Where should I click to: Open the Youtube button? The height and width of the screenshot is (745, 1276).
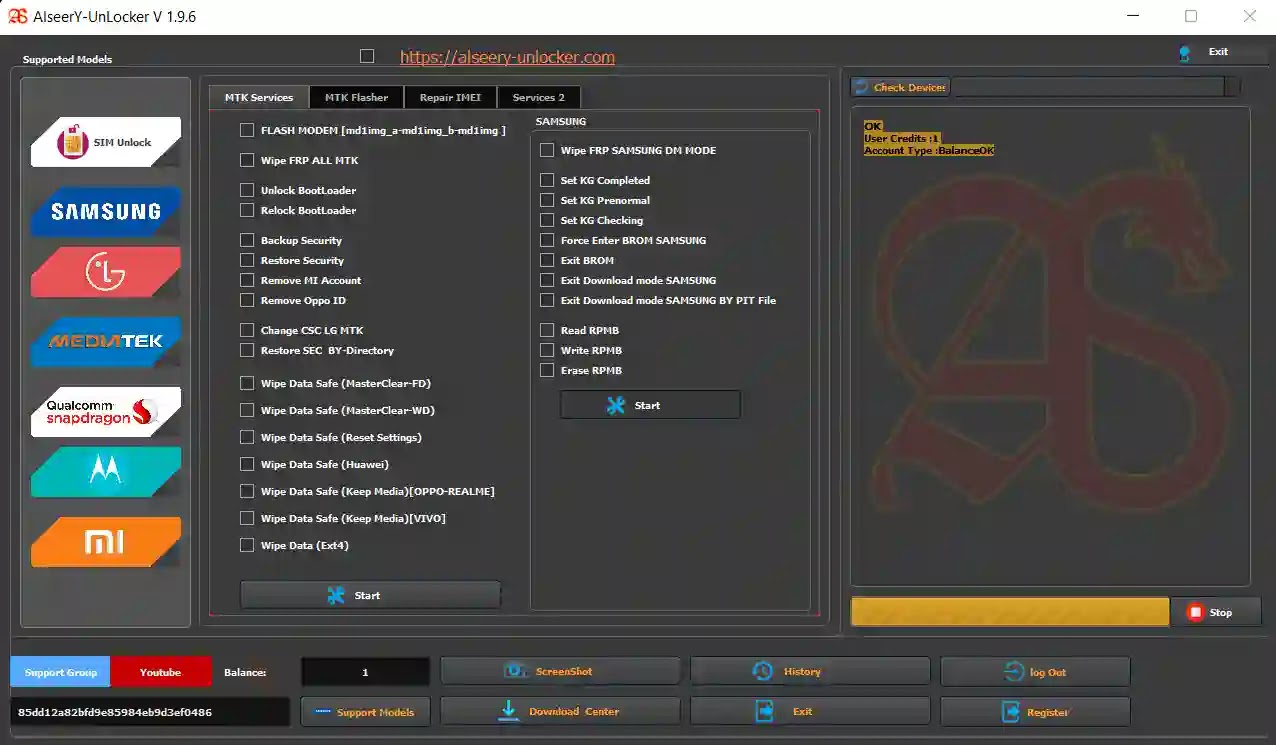[x=161, y=672]
